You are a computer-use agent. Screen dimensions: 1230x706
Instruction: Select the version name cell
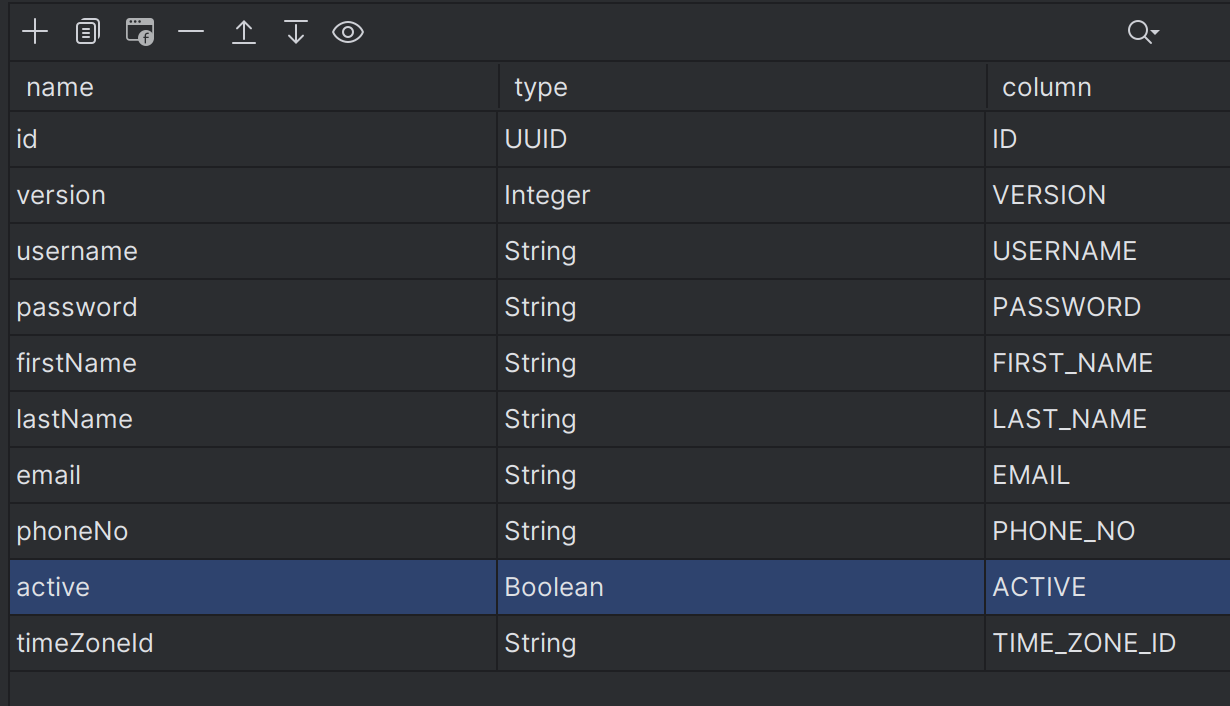(253, 195)
